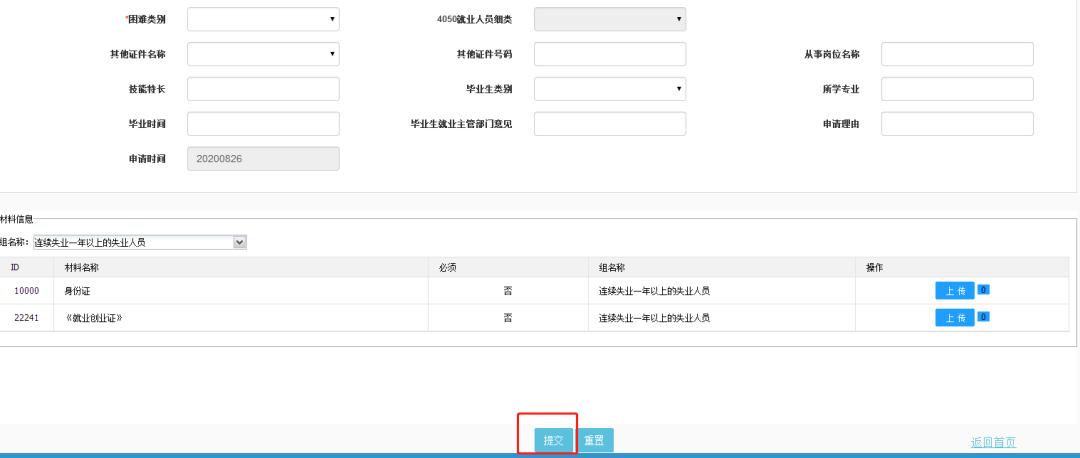Upload file for the 身份证 row

(x=954, y=291)
